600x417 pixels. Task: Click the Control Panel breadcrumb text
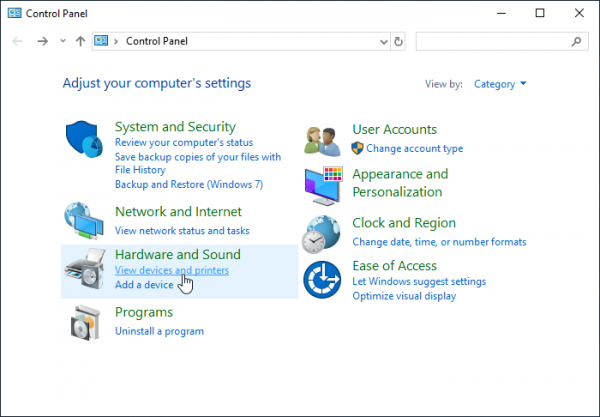coord(157,41)
